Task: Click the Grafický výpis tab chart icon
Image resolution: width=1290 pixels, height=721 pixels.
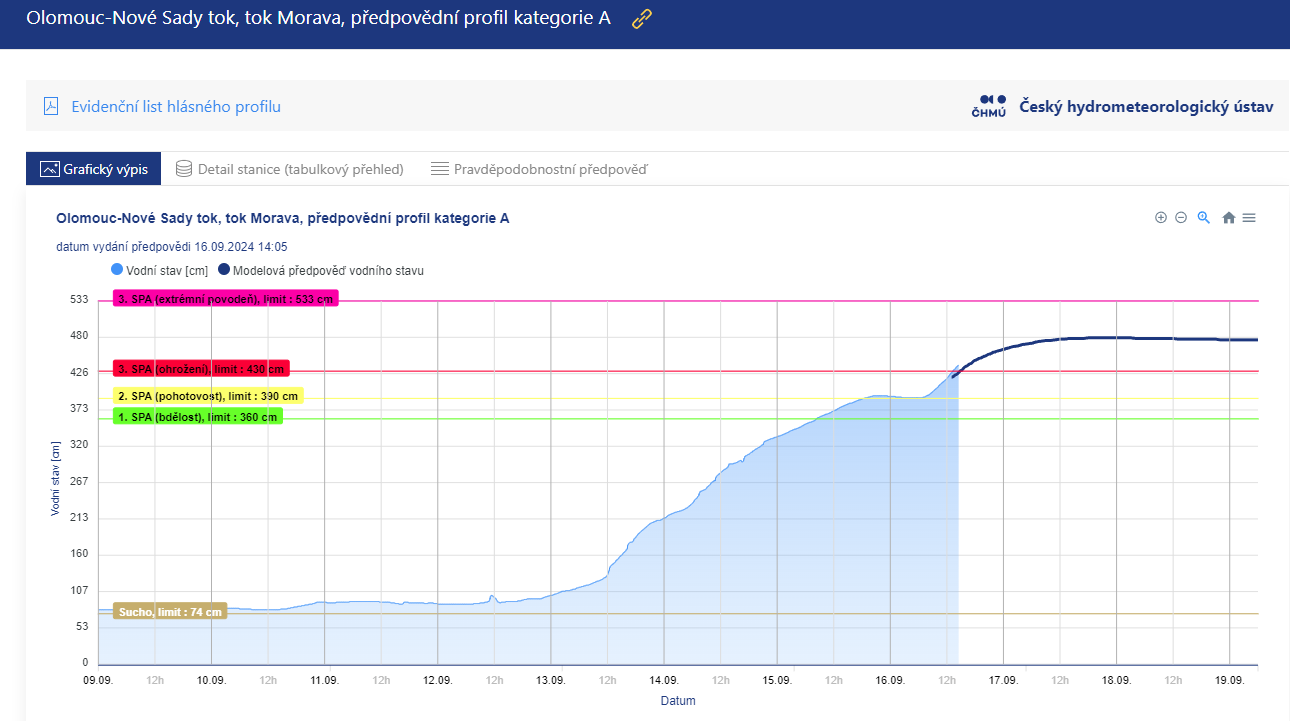Action: point(50,169)
